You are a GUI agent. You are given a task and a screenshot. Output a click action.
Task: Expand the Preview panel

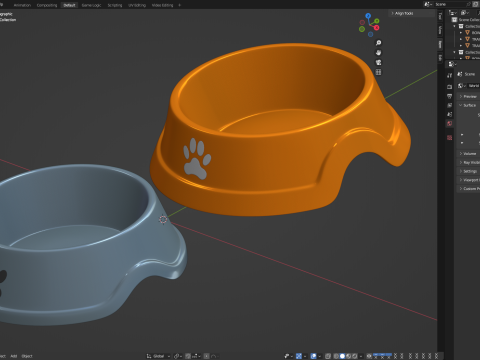pos(468,96)
